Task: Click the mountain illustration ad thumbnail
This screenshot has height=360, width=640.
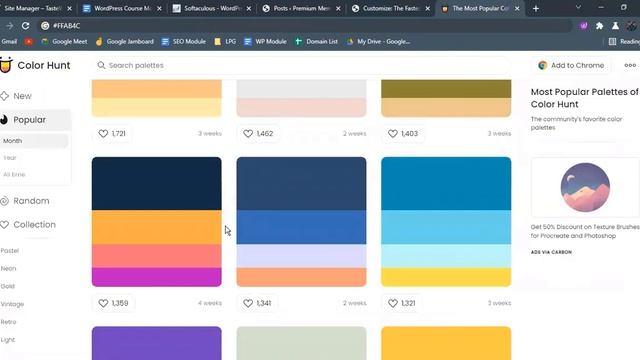Action: point(585,187)
